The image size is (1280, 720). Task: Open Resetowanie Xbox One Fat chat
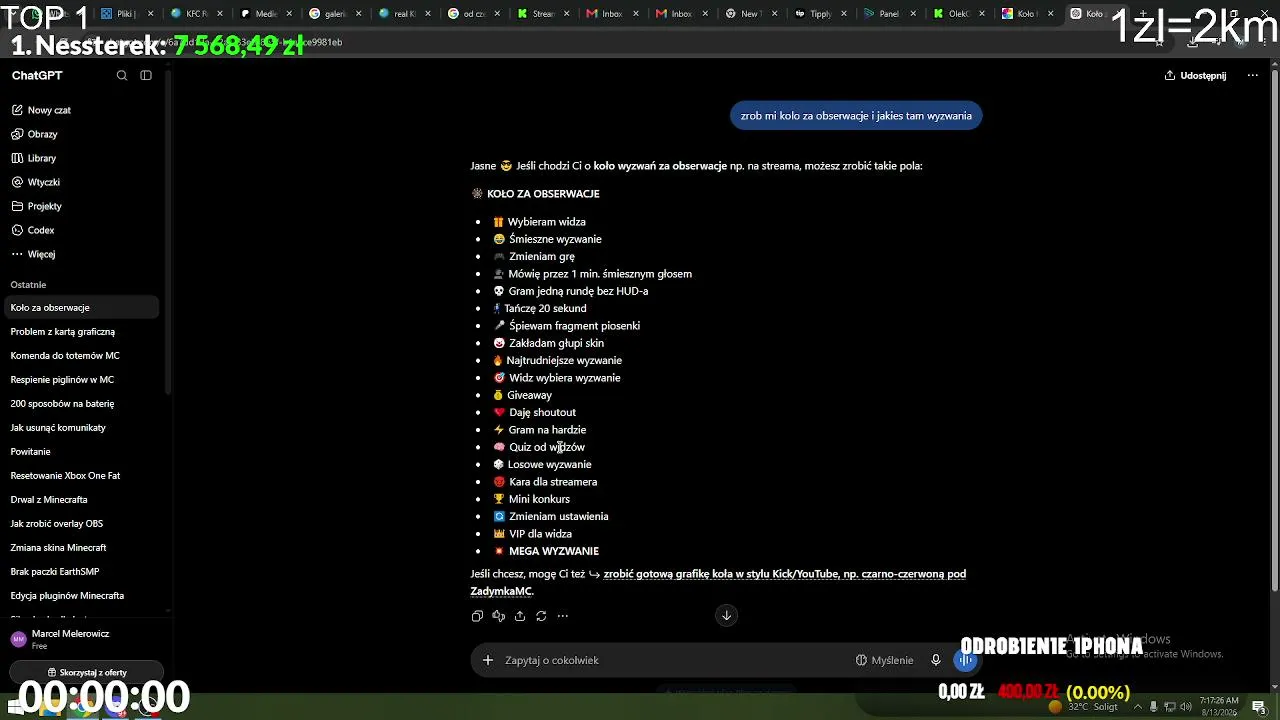point(82,476)
